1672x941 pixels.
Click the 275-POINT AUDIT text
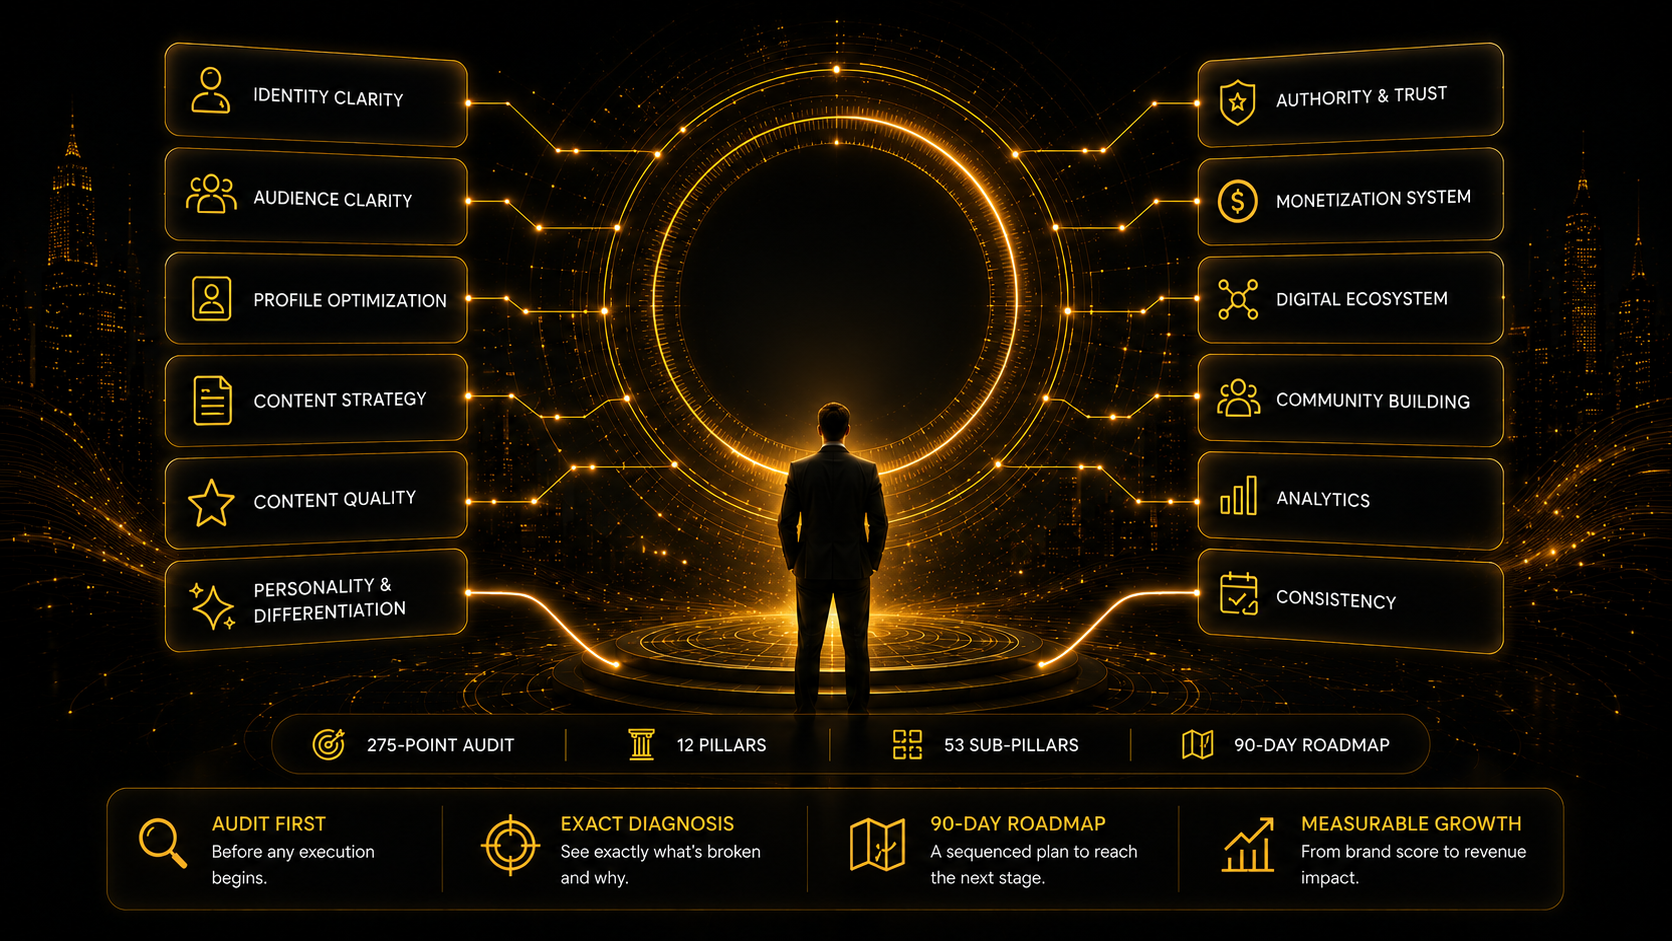(x=440, y=745)
